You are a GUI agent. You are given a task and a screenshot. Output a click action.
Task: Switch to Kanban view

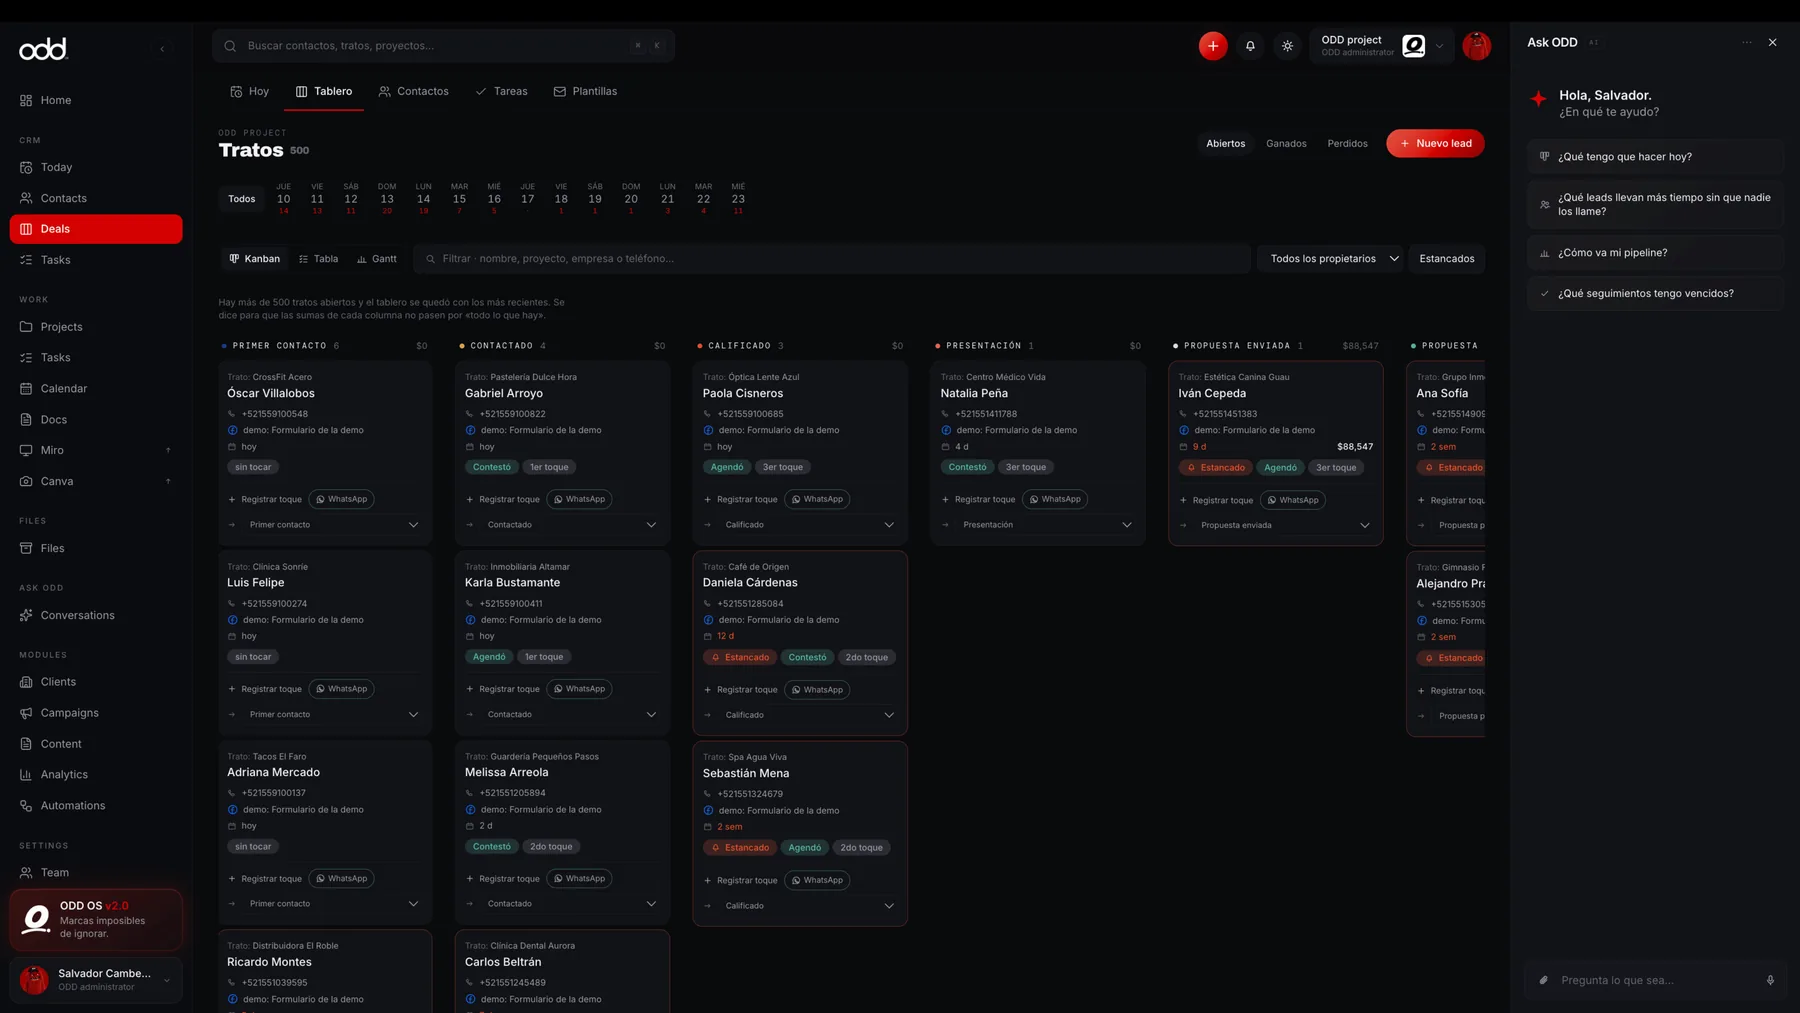coord(254,259)
